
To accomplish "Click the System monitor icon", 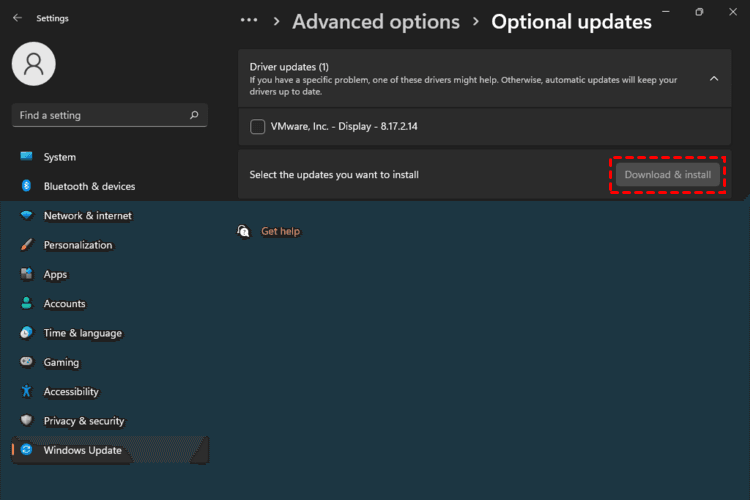I will click(26, 157).
